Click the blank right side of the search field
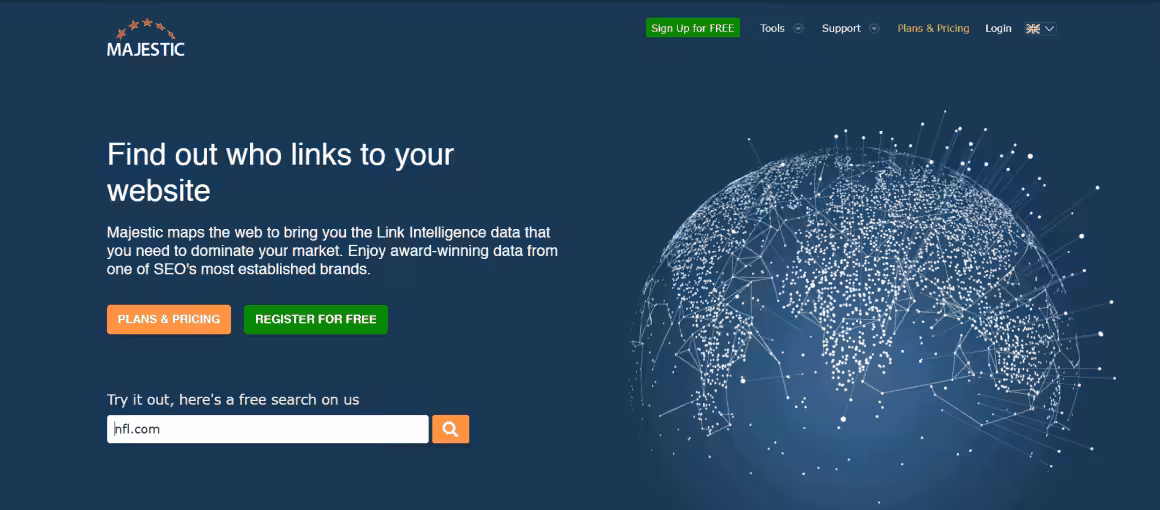The width and height of the screenshot is (1160, 510). [340, 429]
